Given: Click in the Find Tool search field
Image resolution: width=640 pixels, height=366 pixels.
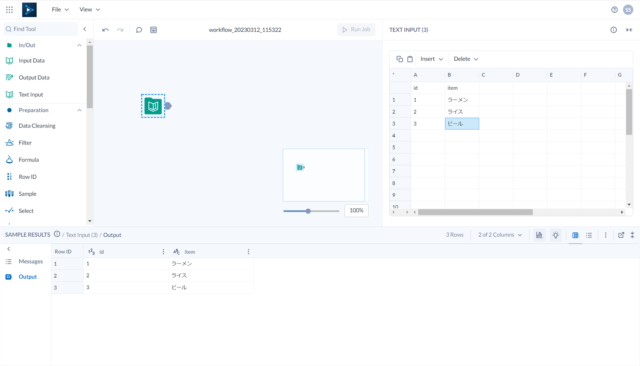Looking at the screenshot, I should click(40, 29).
